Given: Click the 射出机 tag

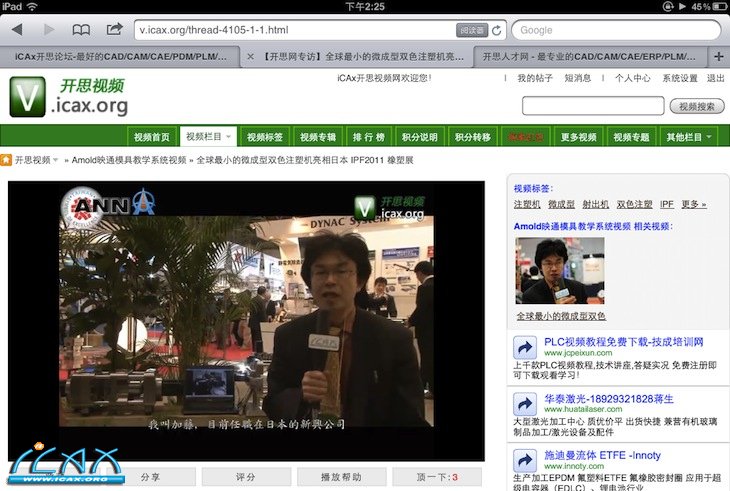Looking at the screenshot, I should click(595, 204).
